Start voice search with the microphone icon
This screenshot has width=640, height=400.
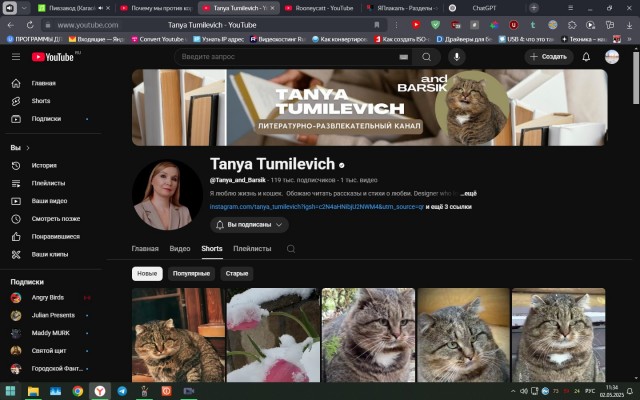pyautogui.click(x=457, y=57)
